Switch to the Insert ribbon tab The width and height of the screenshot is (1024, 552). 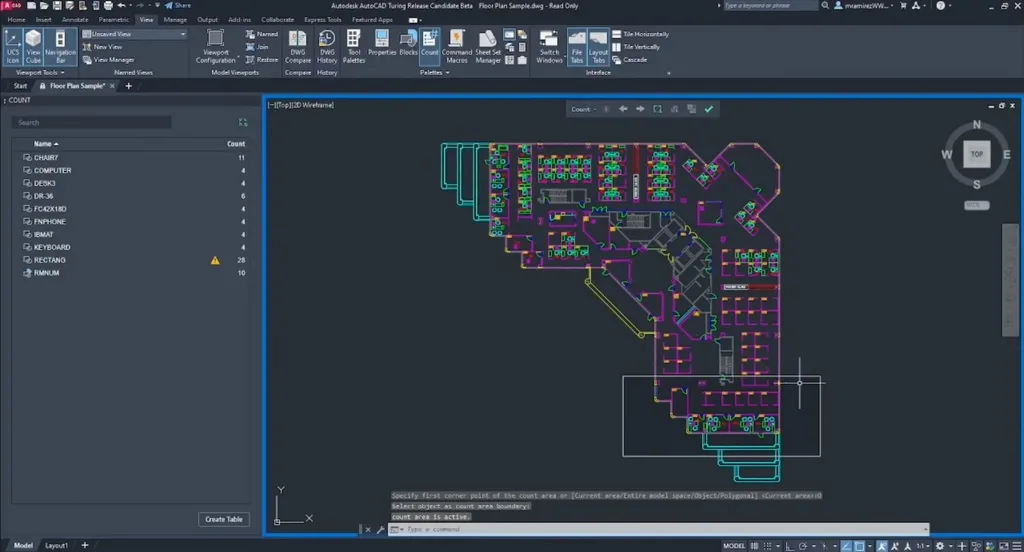44,20
